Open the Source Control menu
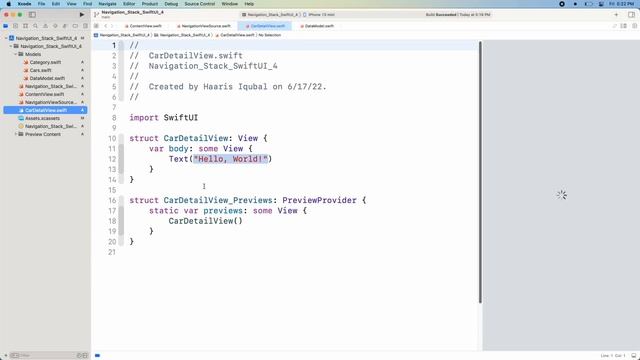The width and height of the screenshot is (640, 360). (200, 4)
